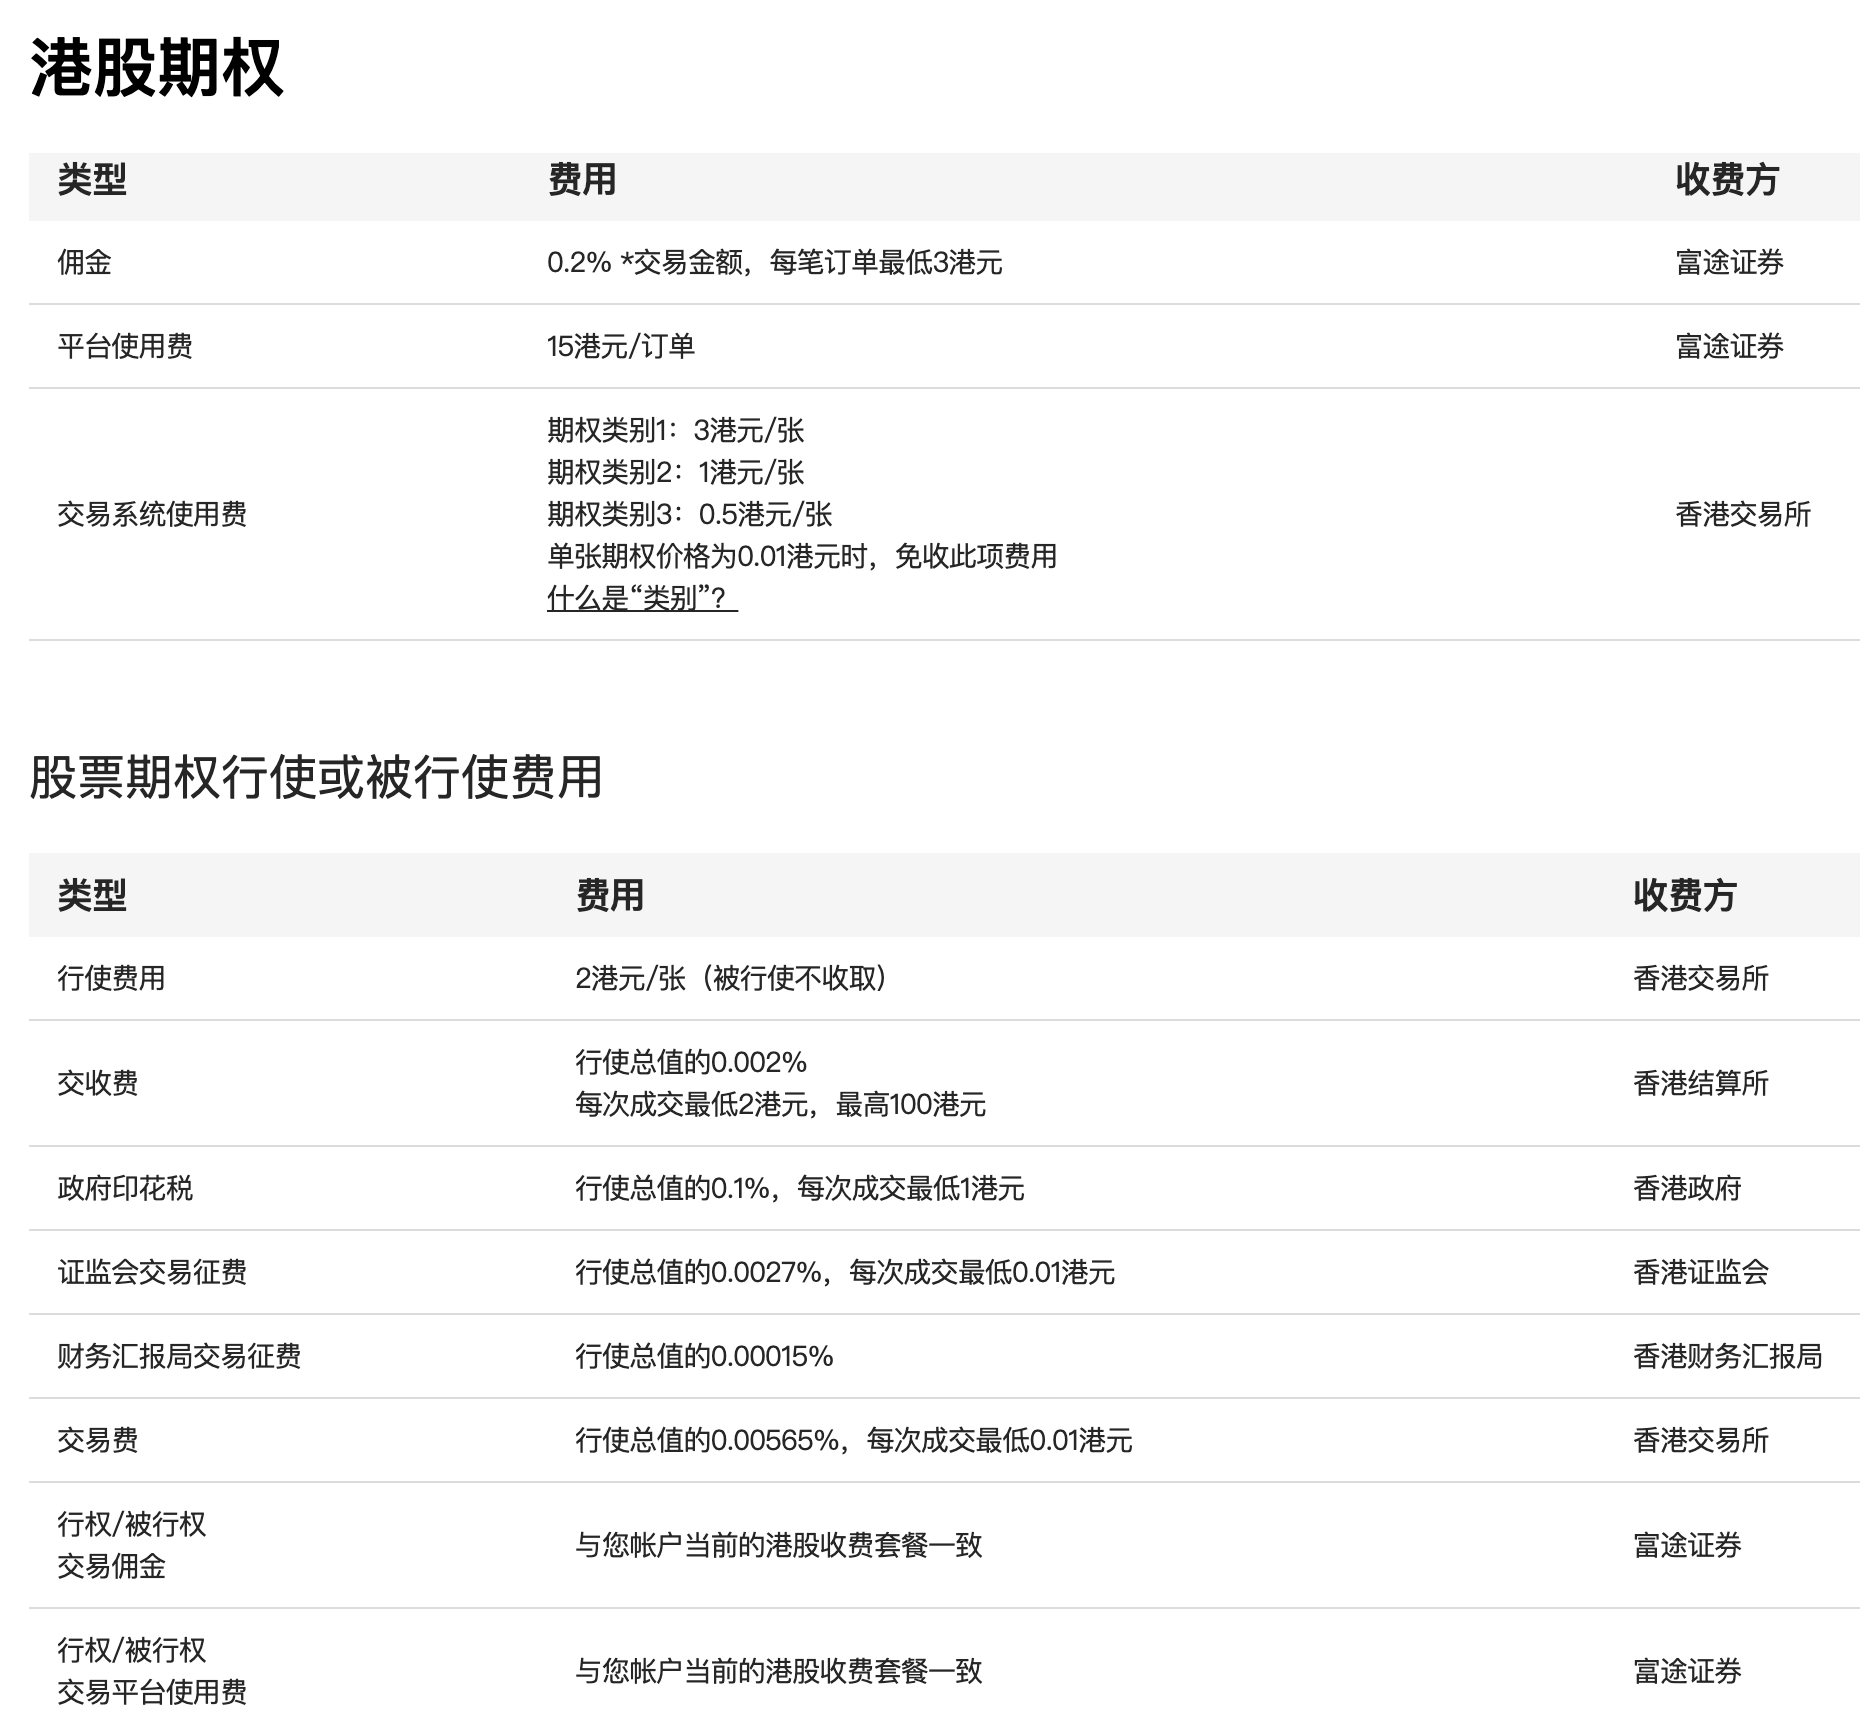Viewport: 1860px width, 1714px height.
Task: Select the 平台使用费 row label
Action: point(125,346)
